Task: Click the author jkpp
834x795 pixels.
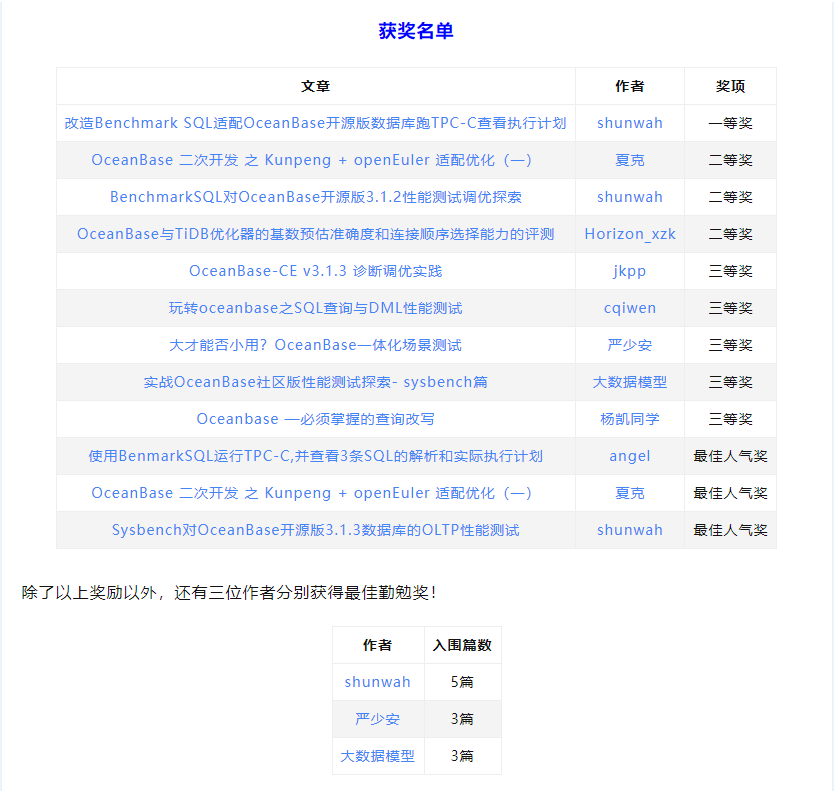Action: pos(630,271)
